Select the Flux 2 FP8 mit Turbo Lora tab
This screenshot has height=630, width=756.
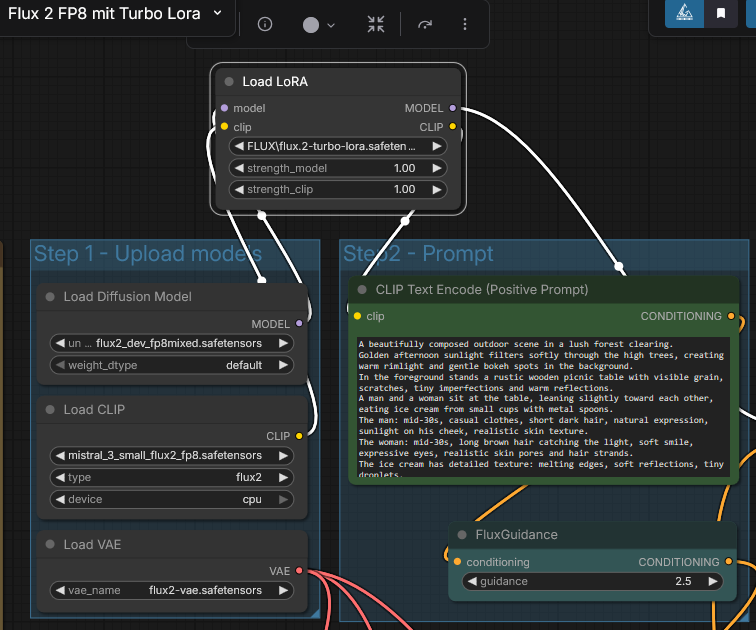click(104, 13)
